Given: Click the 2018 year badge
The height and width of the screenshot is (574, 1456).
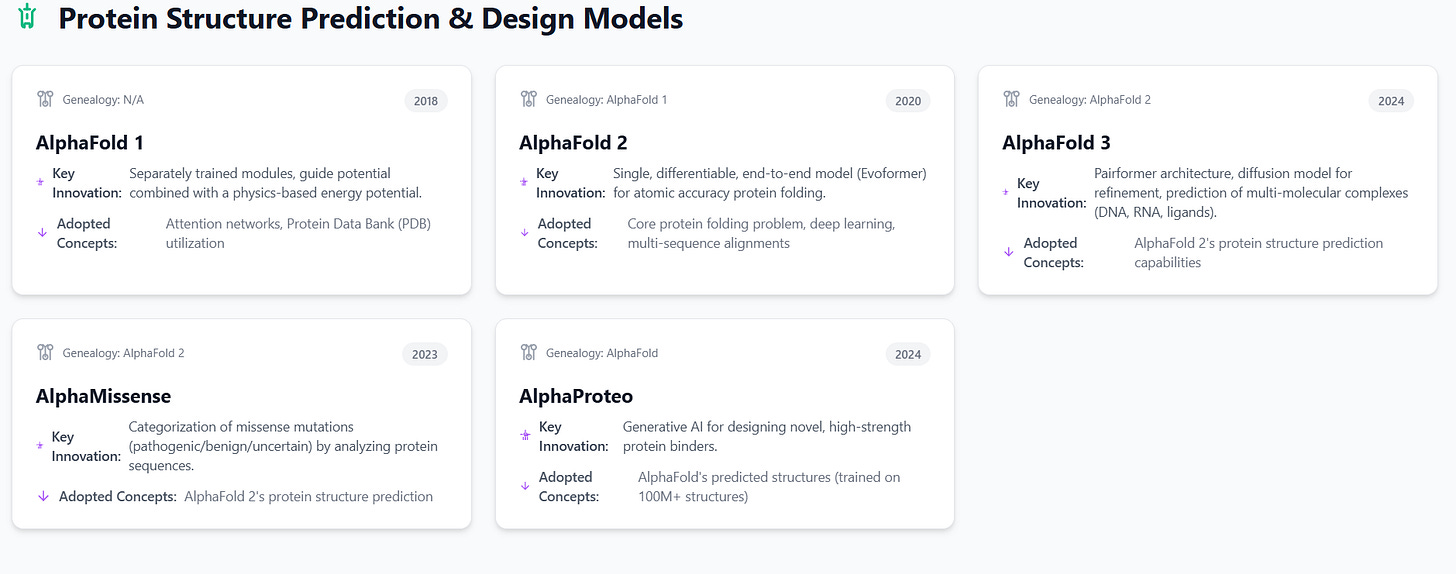Looking at the screenshot, I should [x=425, y=100].
